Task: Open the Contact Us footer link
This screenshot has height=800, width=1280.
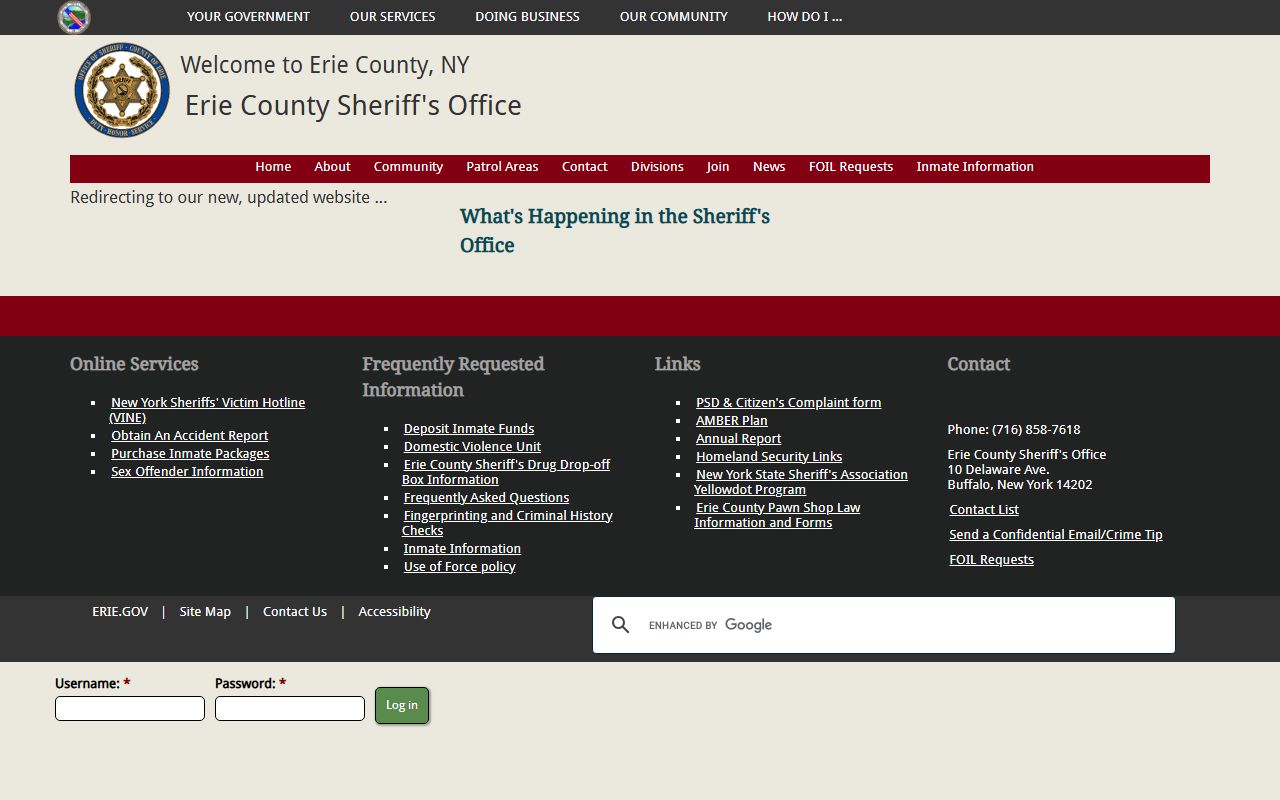Action: [295, 612]
